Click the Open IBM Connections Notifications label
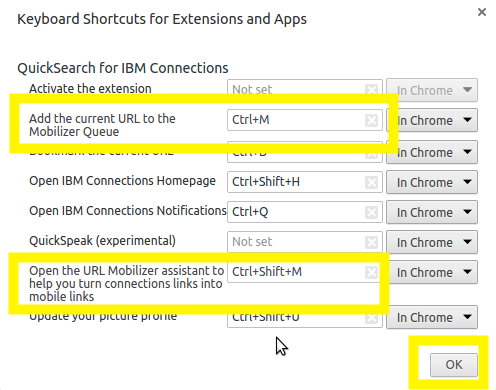This screenshot has height=390, width=496. [128, 211]
